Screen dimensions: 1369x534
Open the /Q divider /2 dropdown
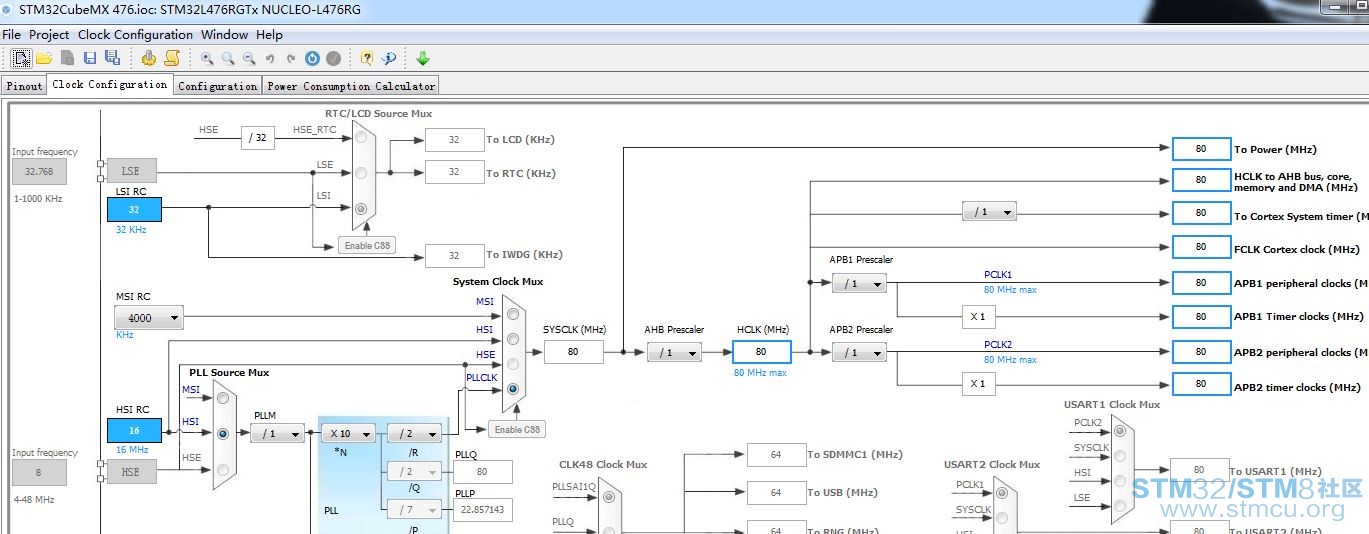(x=414, y=471)
